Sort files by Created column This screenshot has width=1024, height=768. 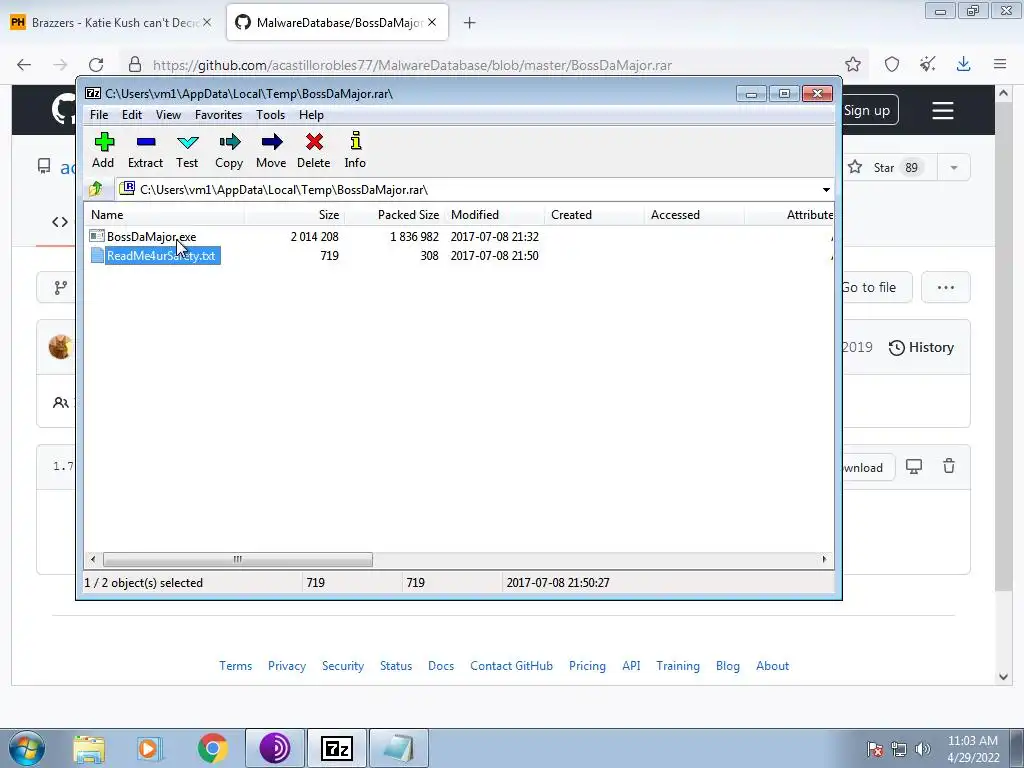click(594, 215)
